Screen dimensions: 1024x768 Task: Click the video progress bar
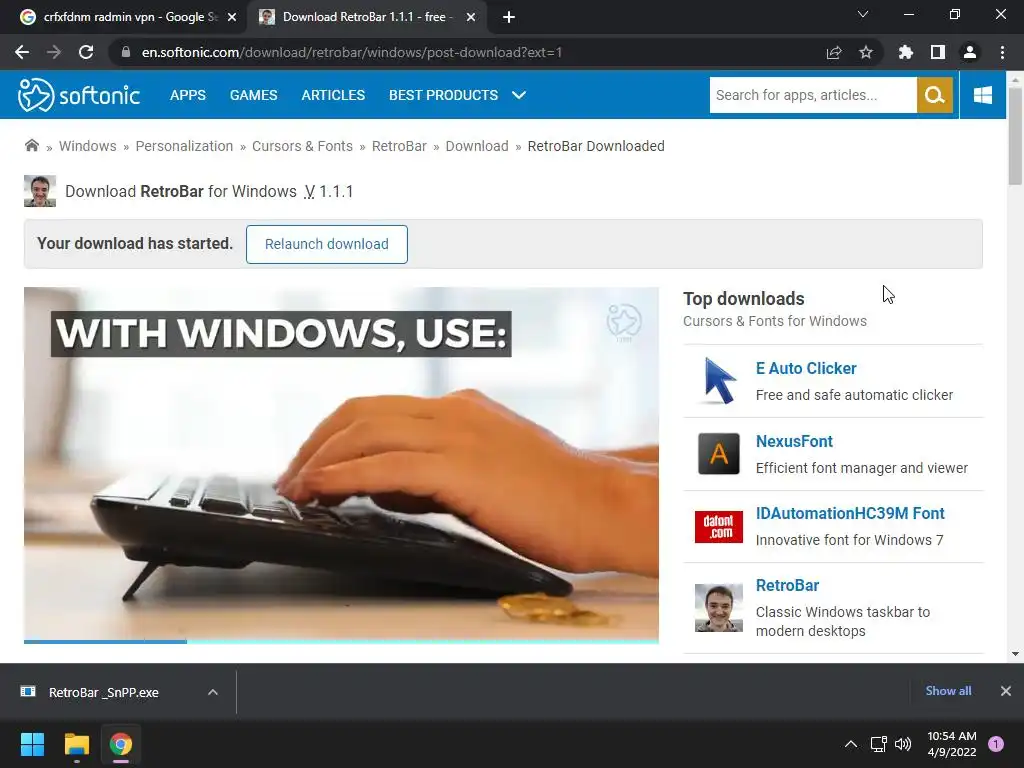tap(341, 641)
